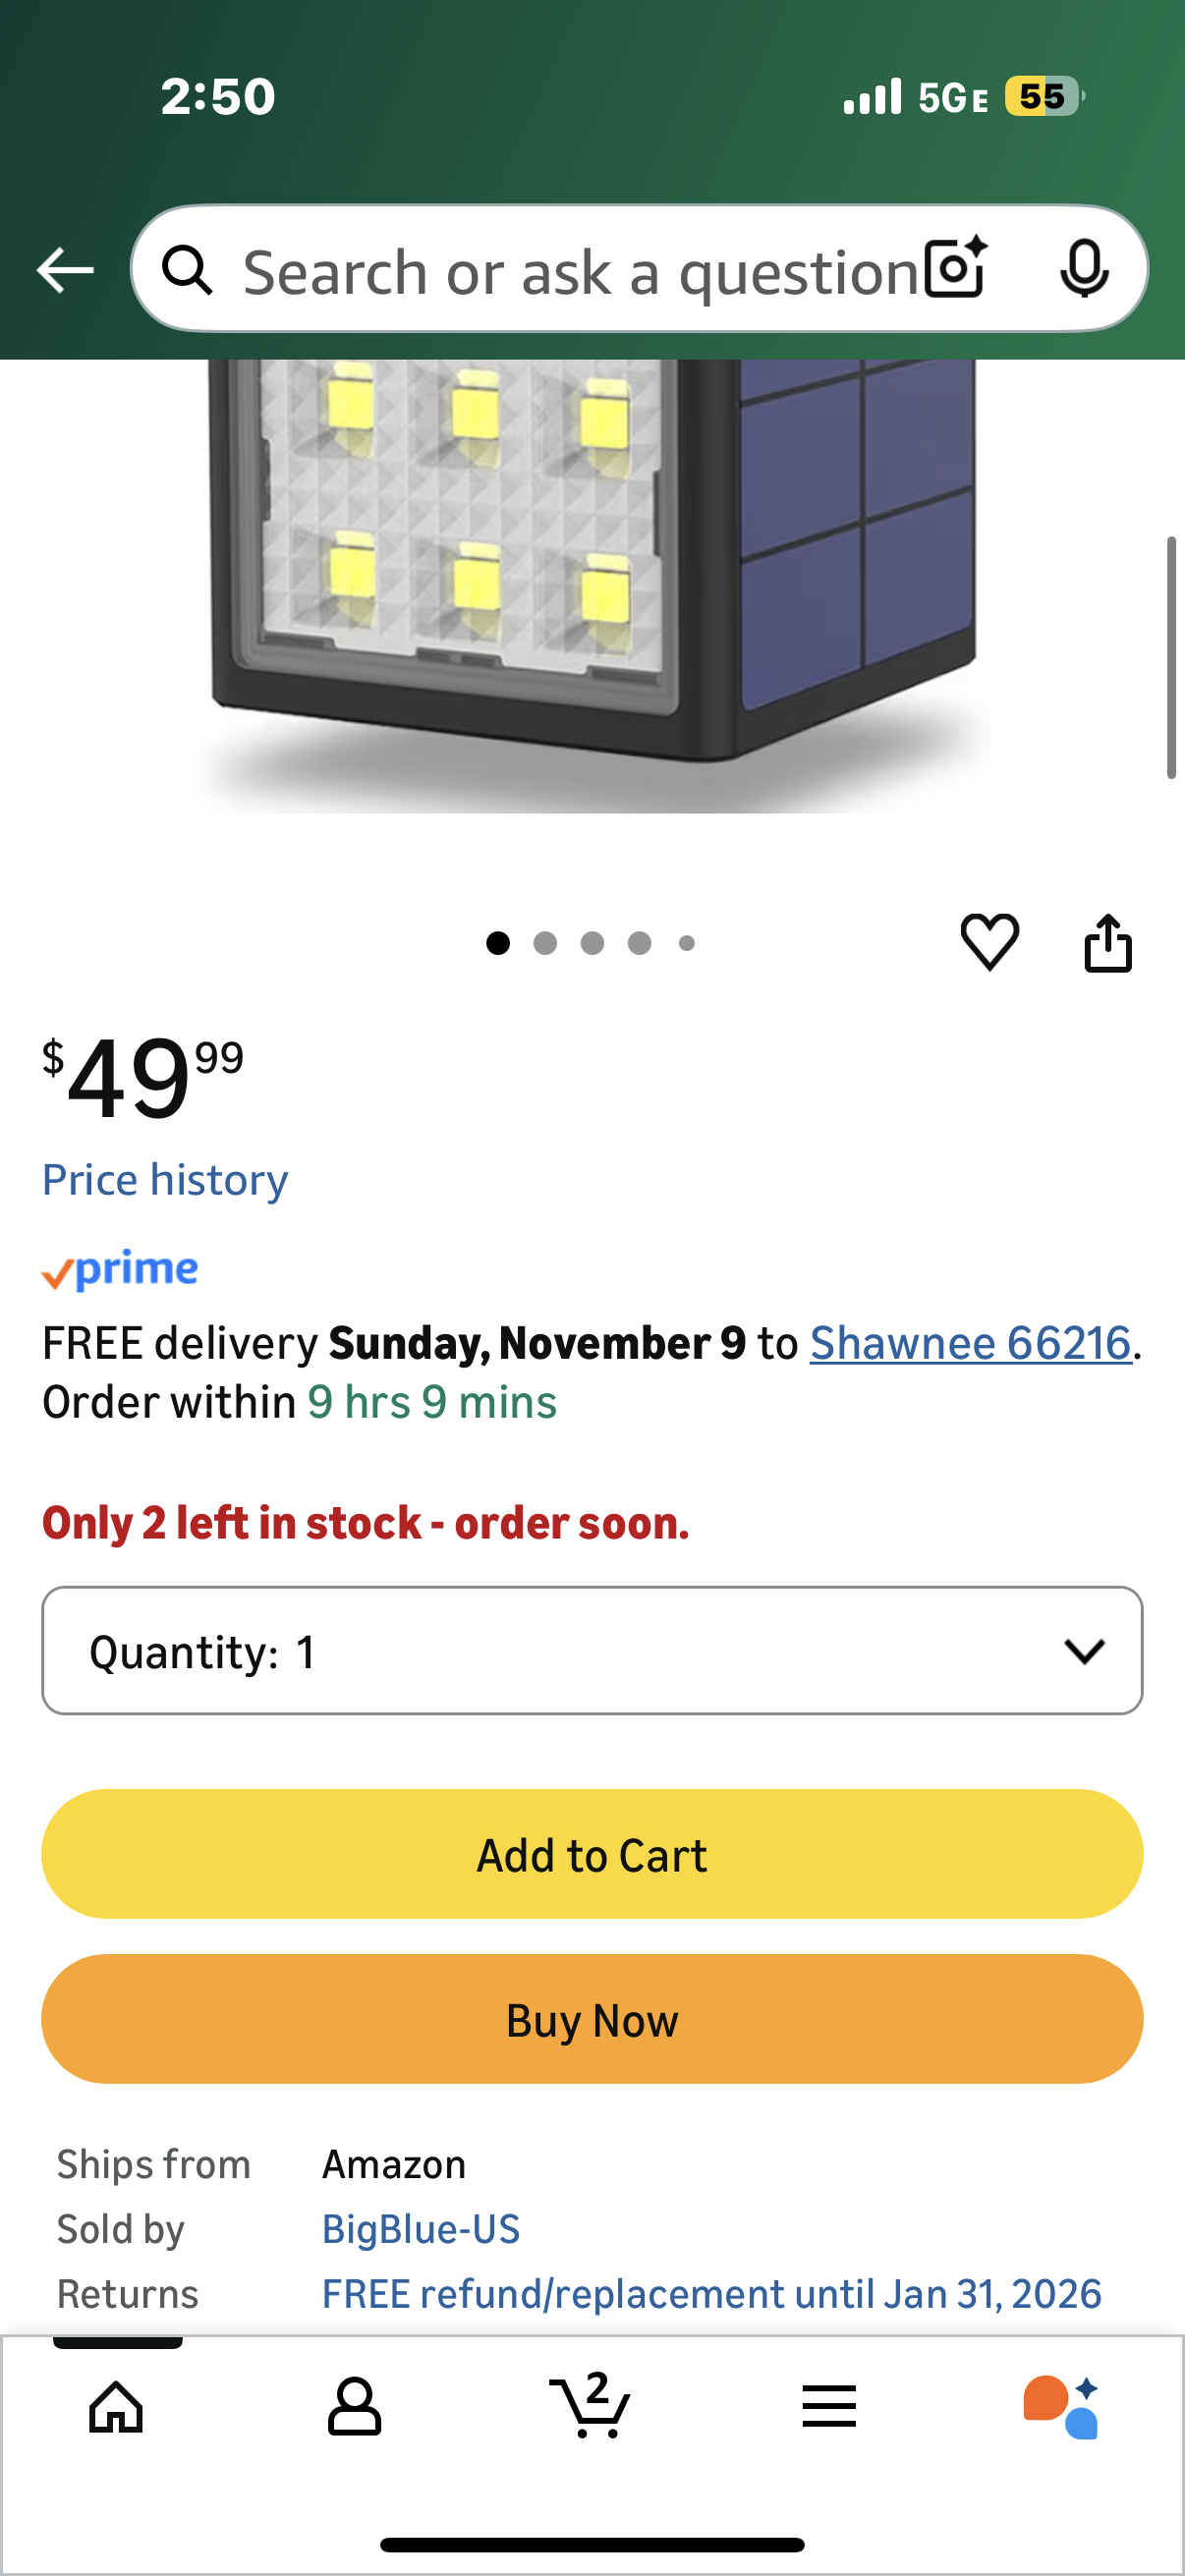Image resolution: width=1185 pixels, height=2576 pixels.
Task: Open the Home tab
Action: tap(117, 2405)
